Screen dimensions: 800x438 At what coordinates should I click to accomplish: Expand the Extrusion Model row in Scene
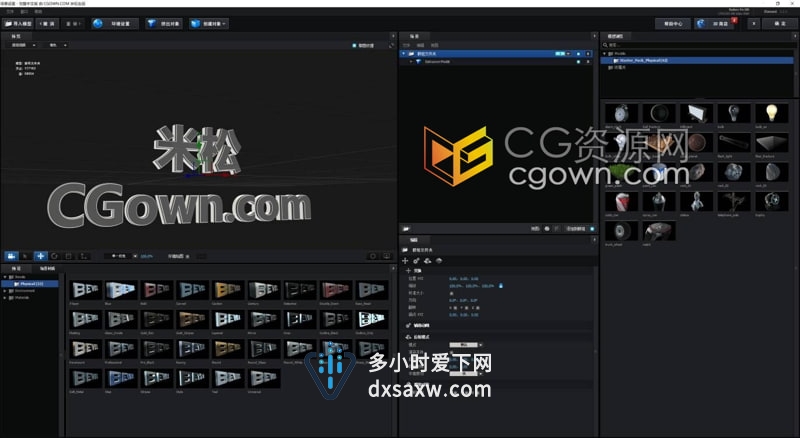click(411, 61)
